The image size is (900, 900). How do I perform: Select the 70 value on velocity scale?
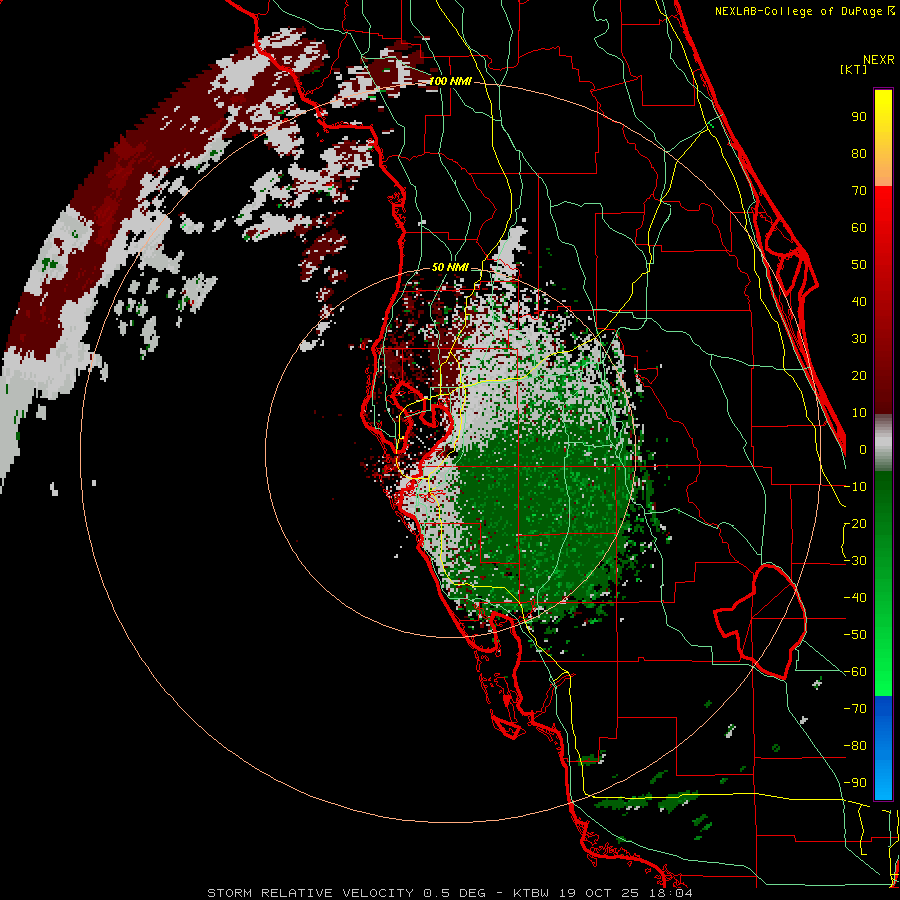(859, 191)
